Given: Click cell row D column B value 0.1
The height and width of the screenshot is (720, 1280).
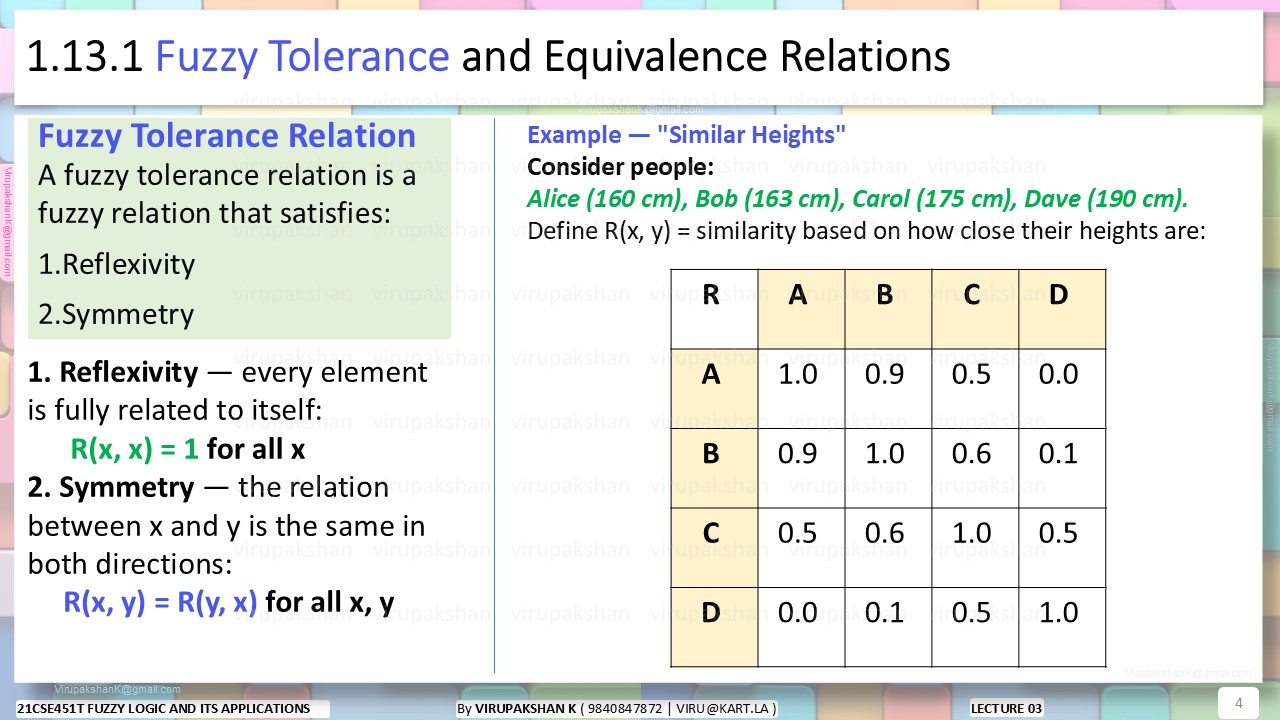Looking at the screenshot, I should [888, 627].
